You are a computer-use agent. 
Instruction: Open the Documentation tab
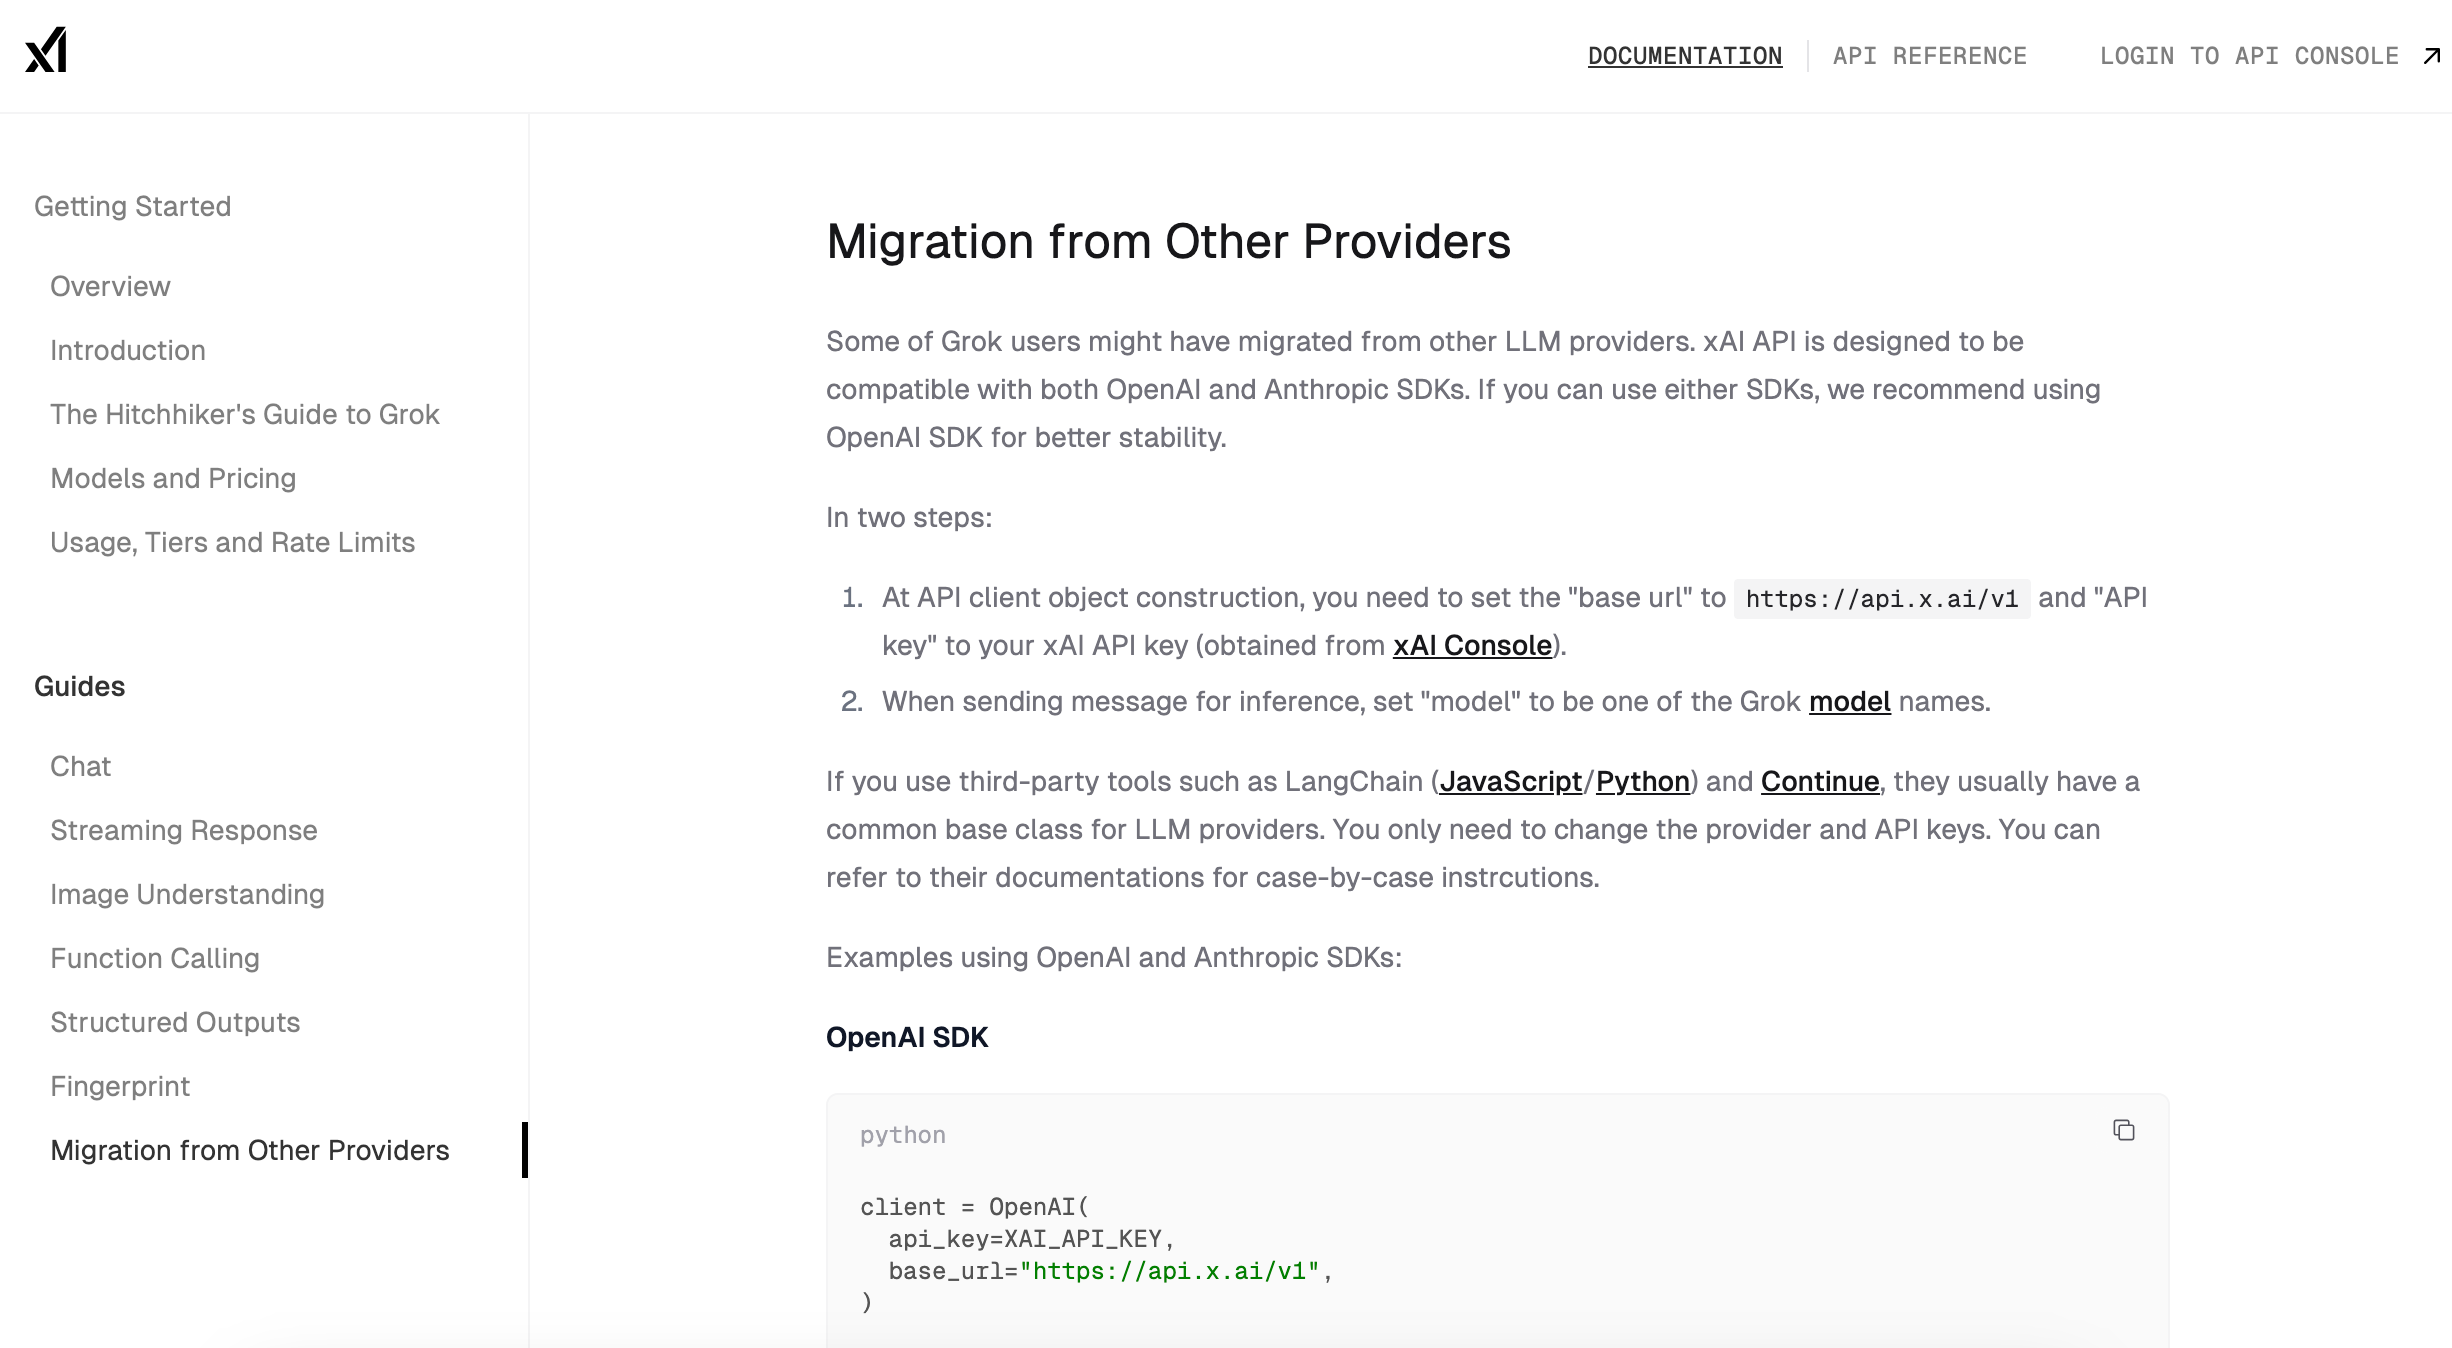(x=1684, y=56)
